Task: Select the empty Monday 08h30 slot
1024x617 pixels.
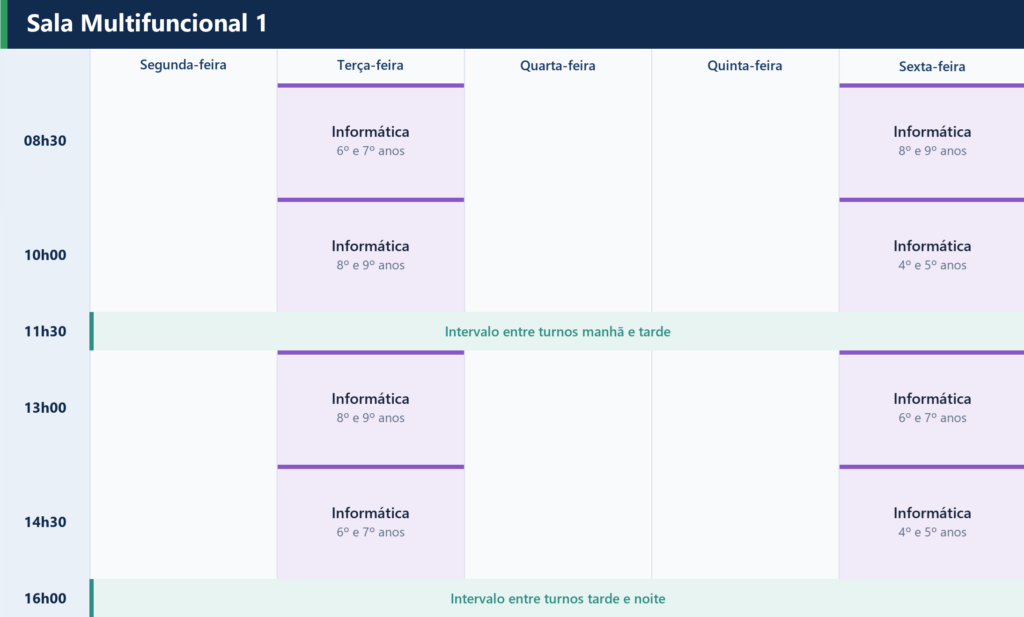Action: click(x=184, y=140)
